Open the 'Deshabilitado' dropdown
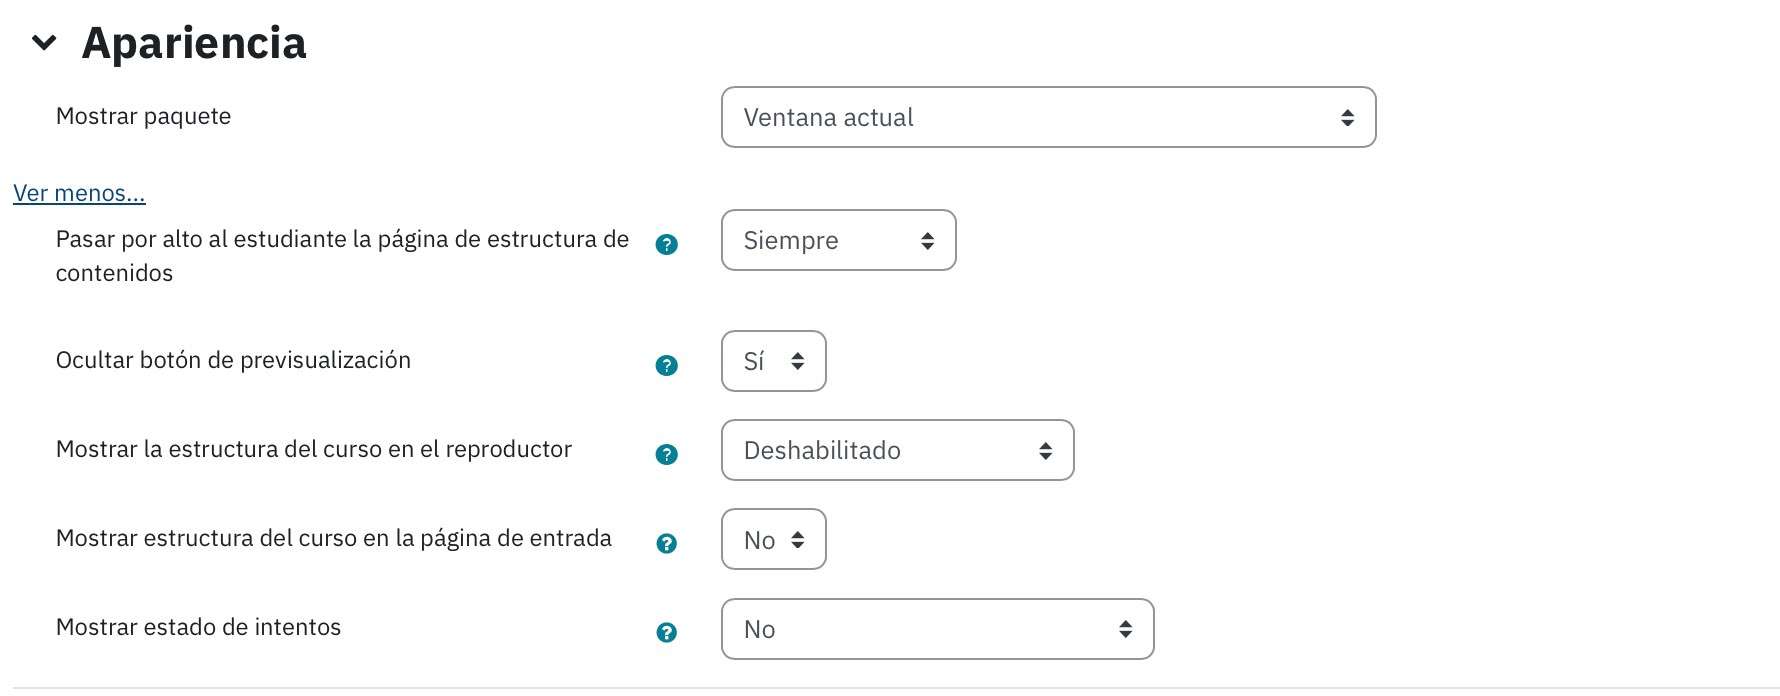The image size is (1780, 696). (897, 450)
